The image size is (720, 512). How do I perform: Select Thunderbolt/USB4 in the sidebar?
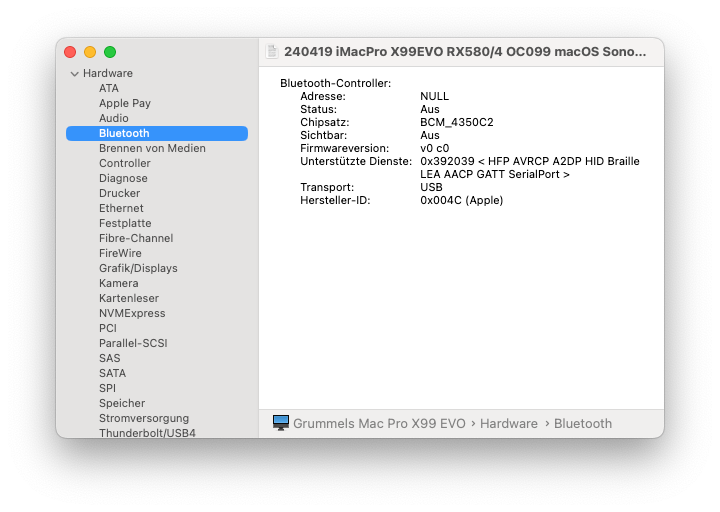point(147,433)
